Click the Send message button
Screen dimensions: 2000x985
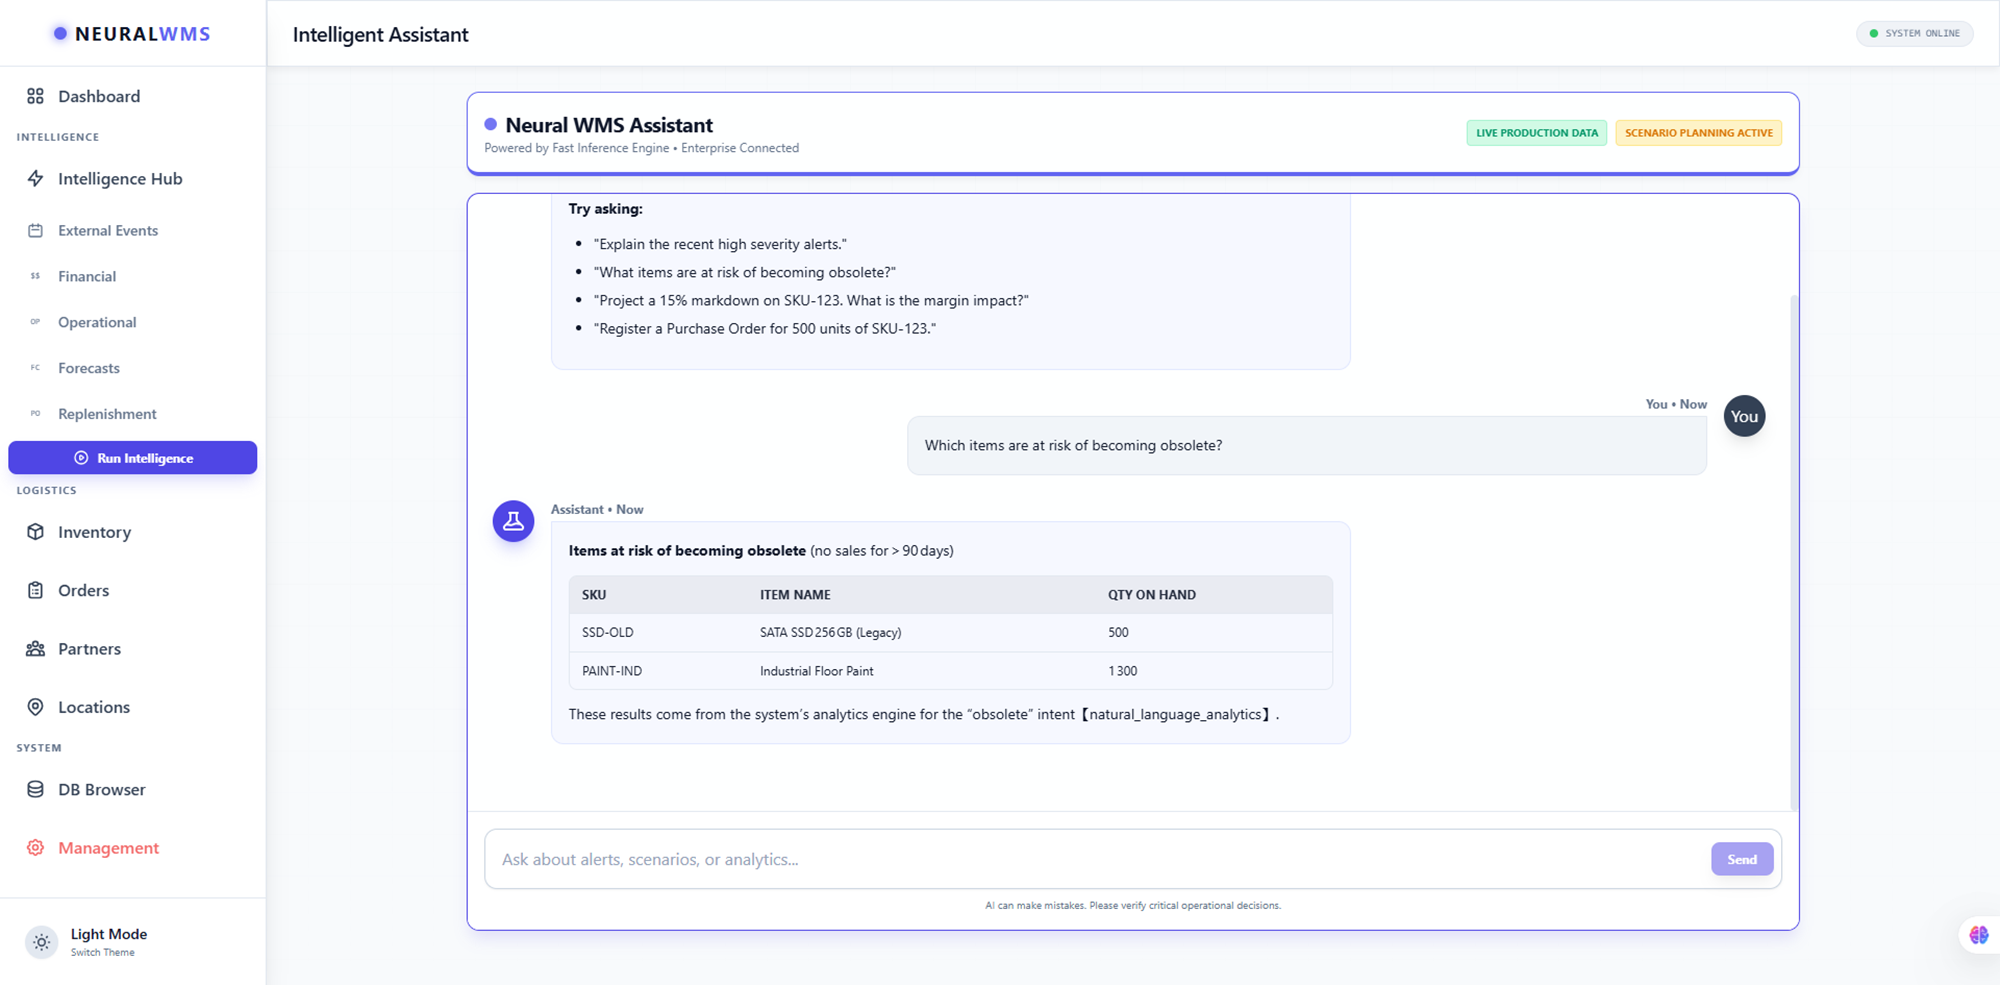(1742, 858)
